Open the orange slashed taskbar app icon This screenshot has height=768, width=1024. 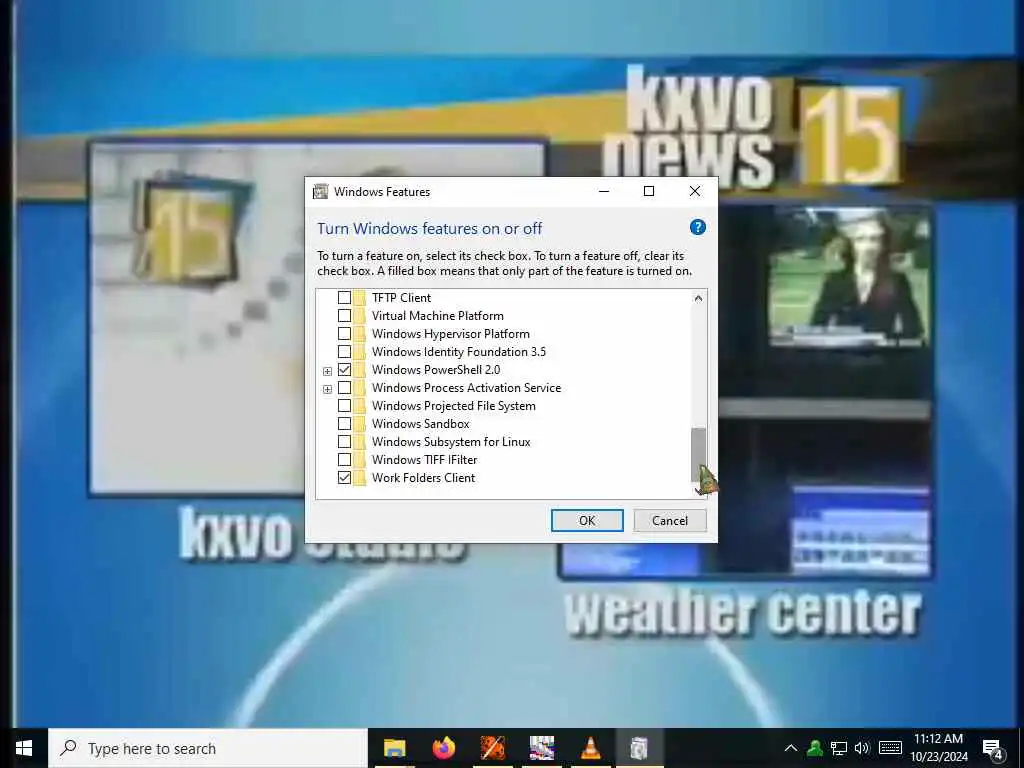click(493, 748)
